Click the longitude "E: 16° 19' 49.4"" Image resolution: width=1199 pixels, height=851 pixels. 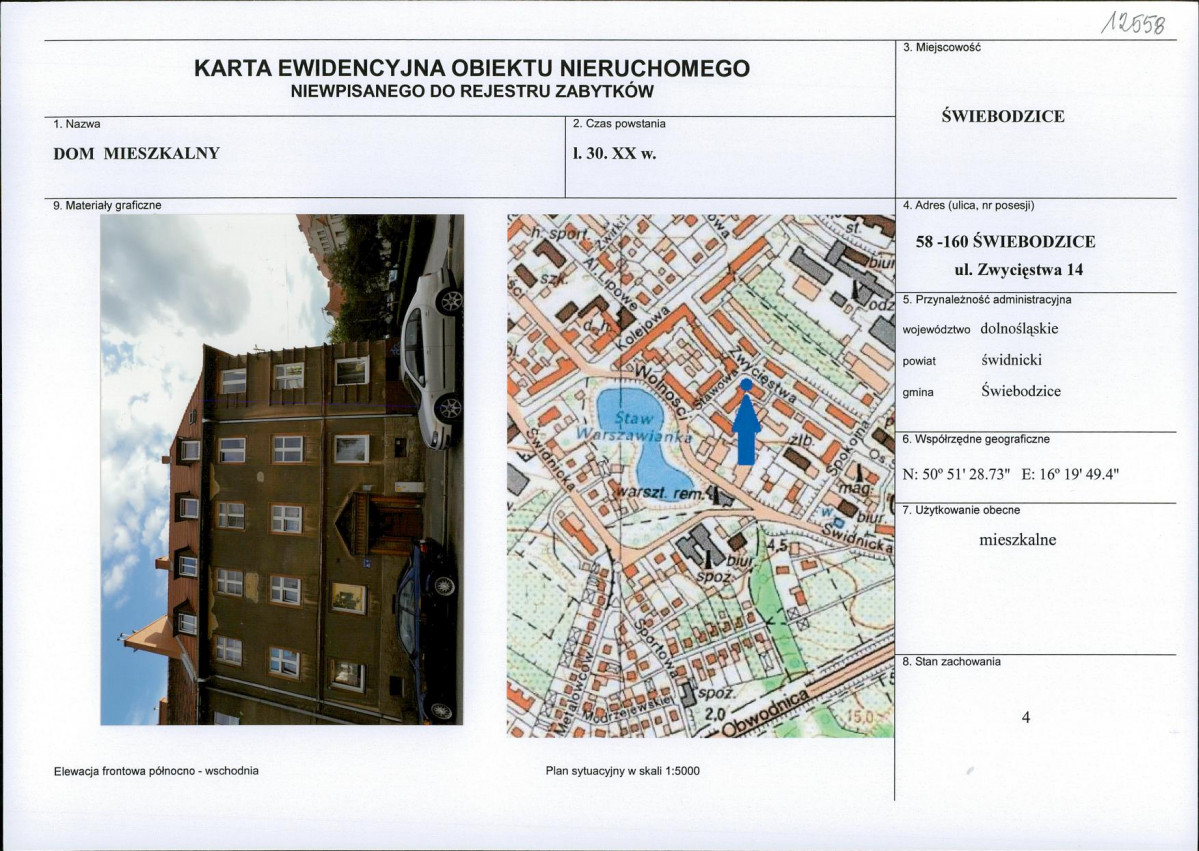coord(1070,474)
